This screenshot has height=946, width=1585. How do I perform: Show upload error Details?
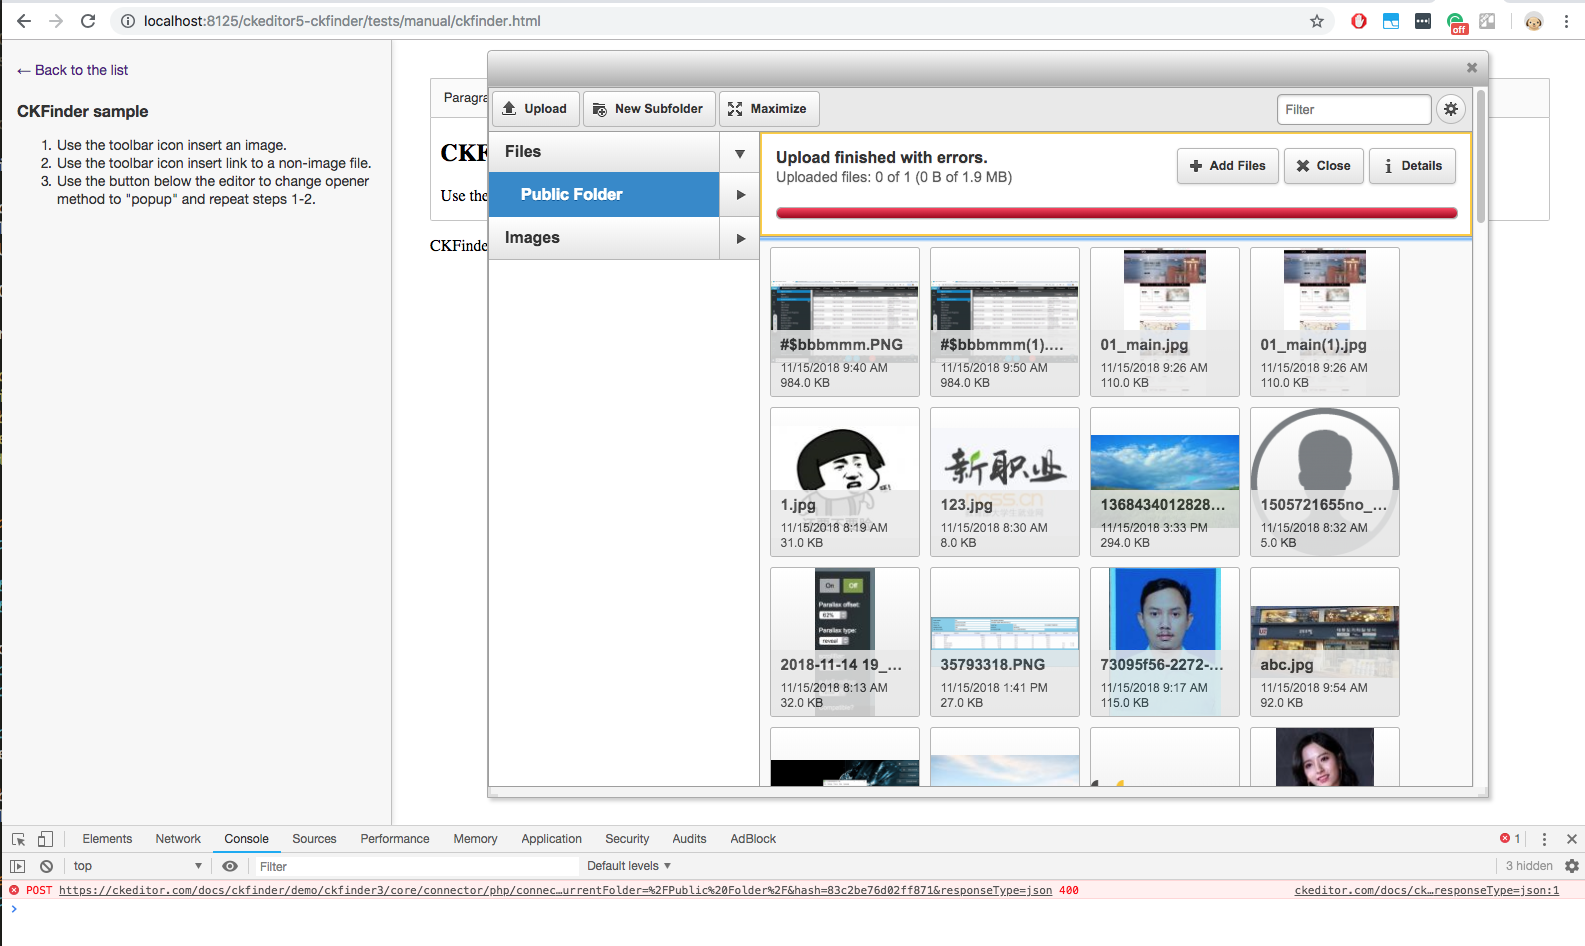tap(1412, 166)
